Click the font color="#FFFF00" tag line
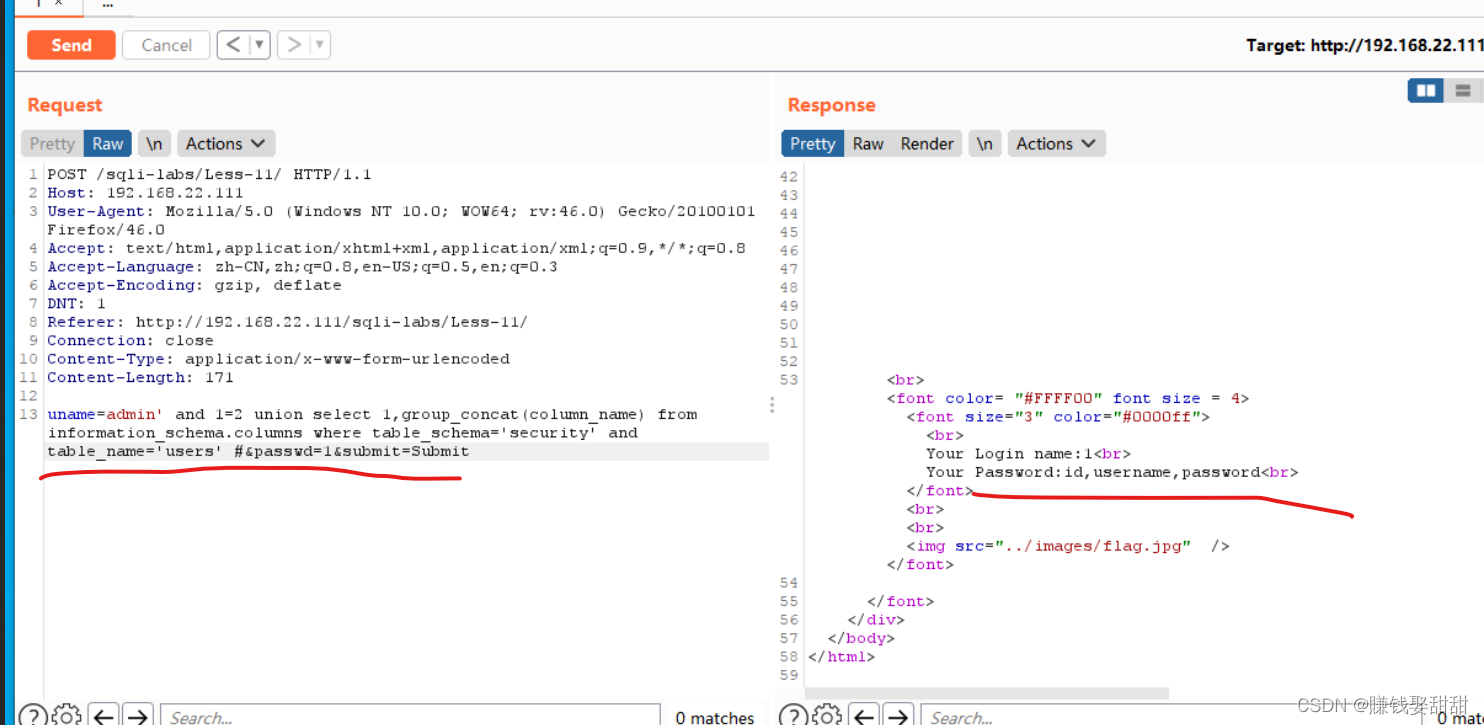Screen dimensions: 1484x725 pyautogui.click(x=1067, y=398)
